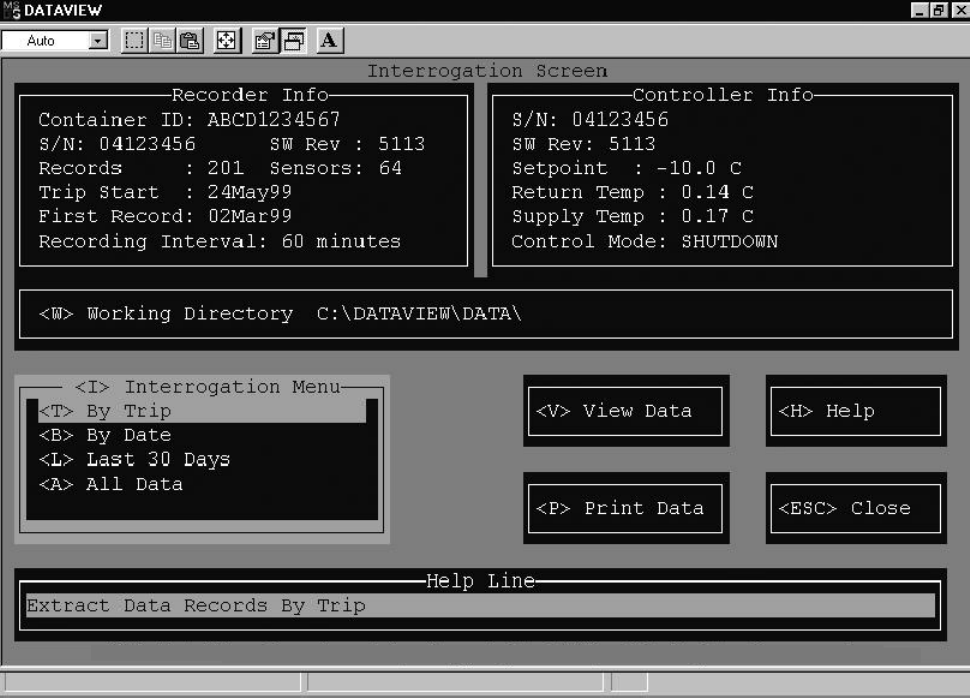The width and height of the screenshot is (970, 698).
Task: Click the Paste clipboard toolbar icon
Action: point(190,41)
